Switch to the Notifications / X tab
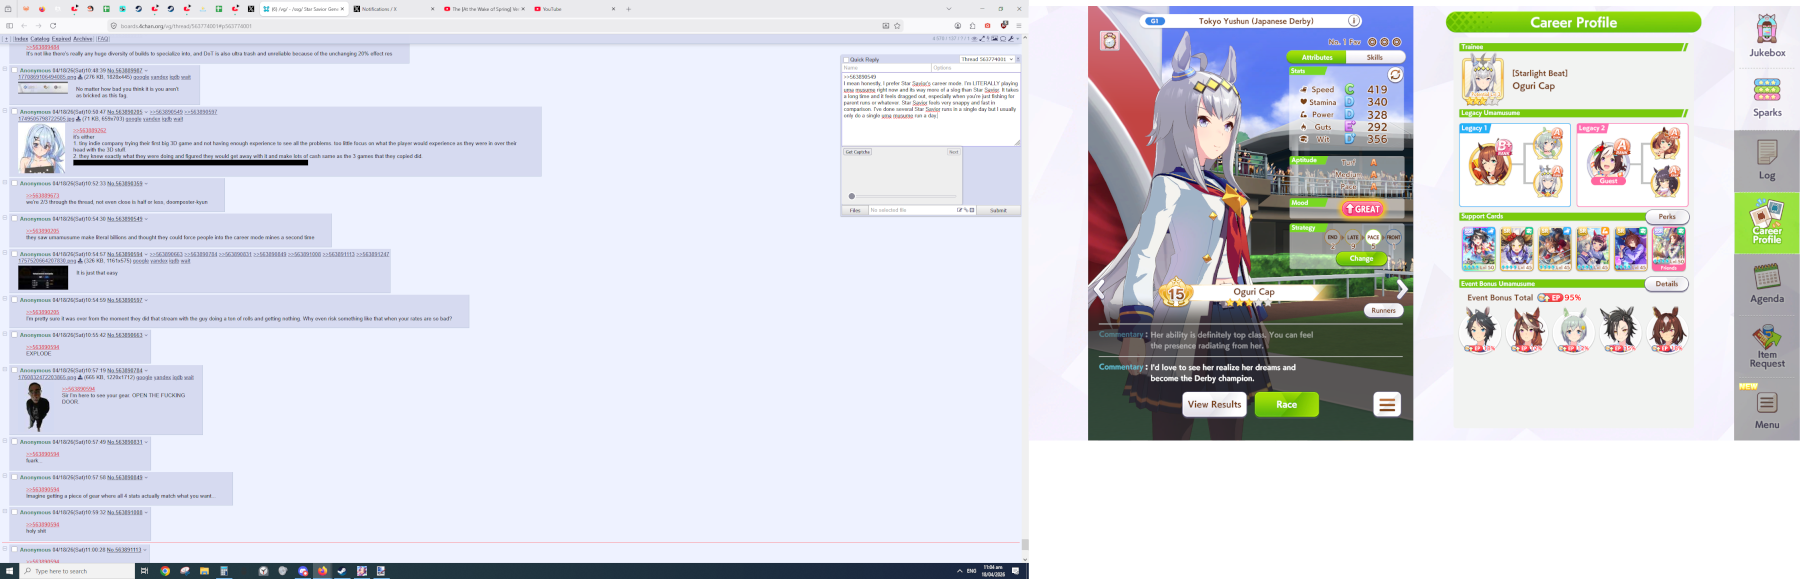 coord(394,9)
